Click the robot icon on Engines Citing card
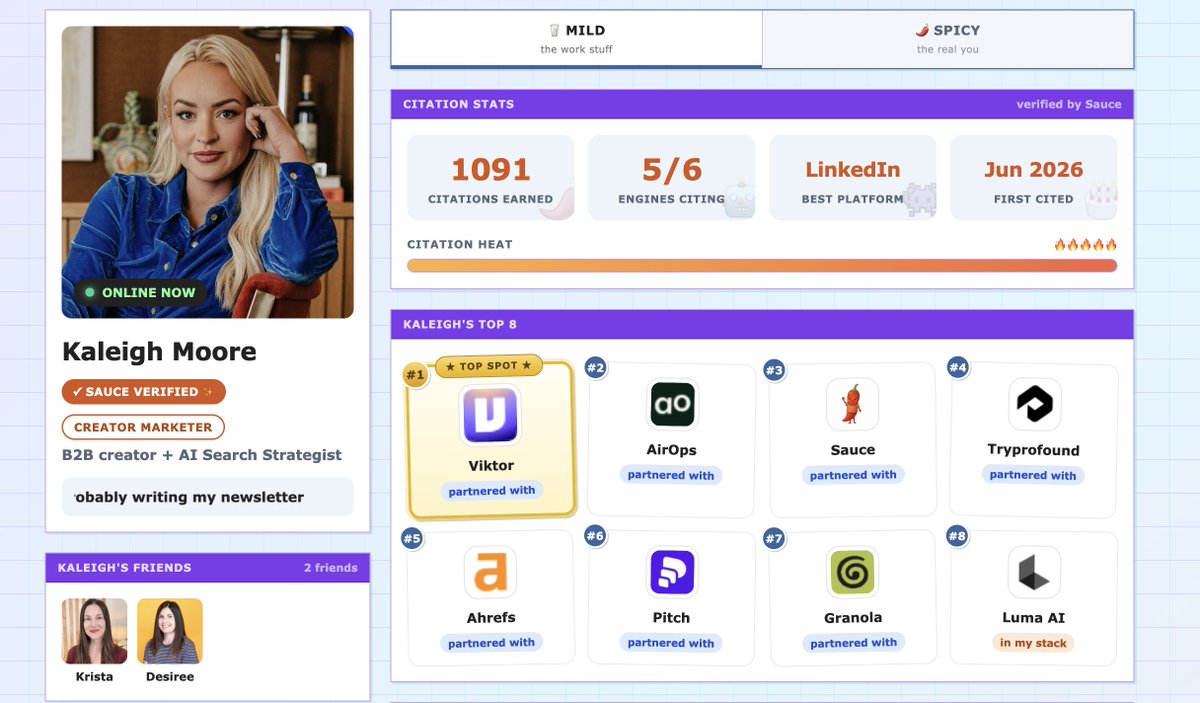Image resolution: width=1200 pixels, height=703 pixels. pos(740,201)
